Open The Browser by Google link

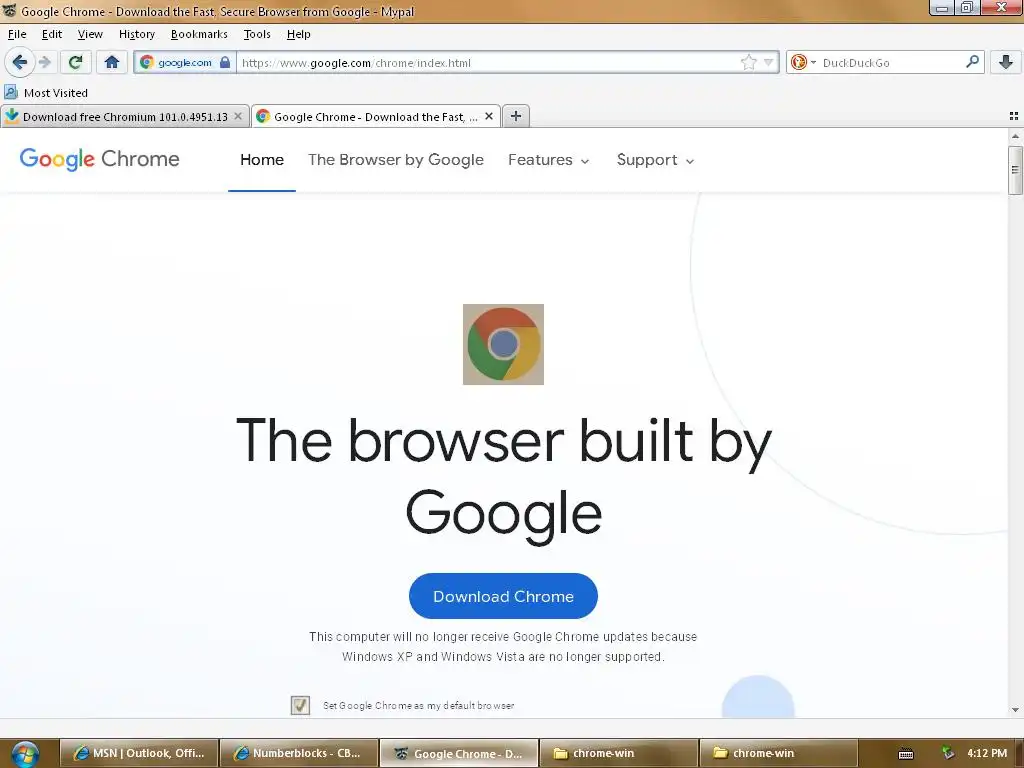click(x=396, y=160)
